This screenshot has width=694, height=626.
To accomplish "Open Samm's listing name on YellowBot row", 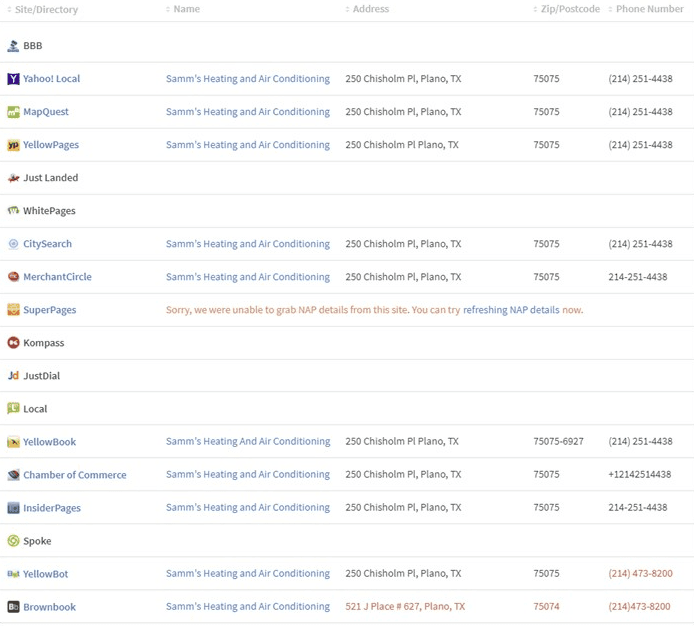I will pyautogui.click(x=248, y=573).
